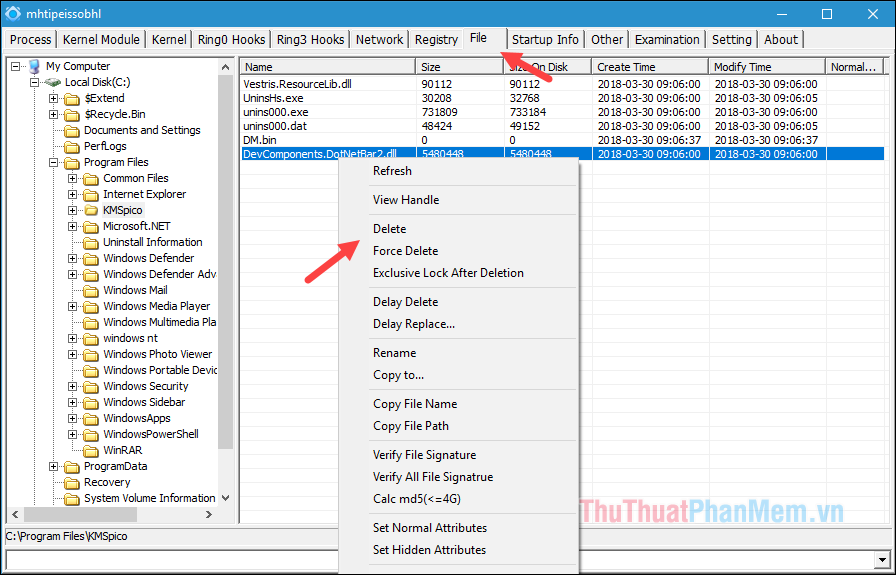
Task: Open the bottom combo box dropdown
Action: (883, 560)
